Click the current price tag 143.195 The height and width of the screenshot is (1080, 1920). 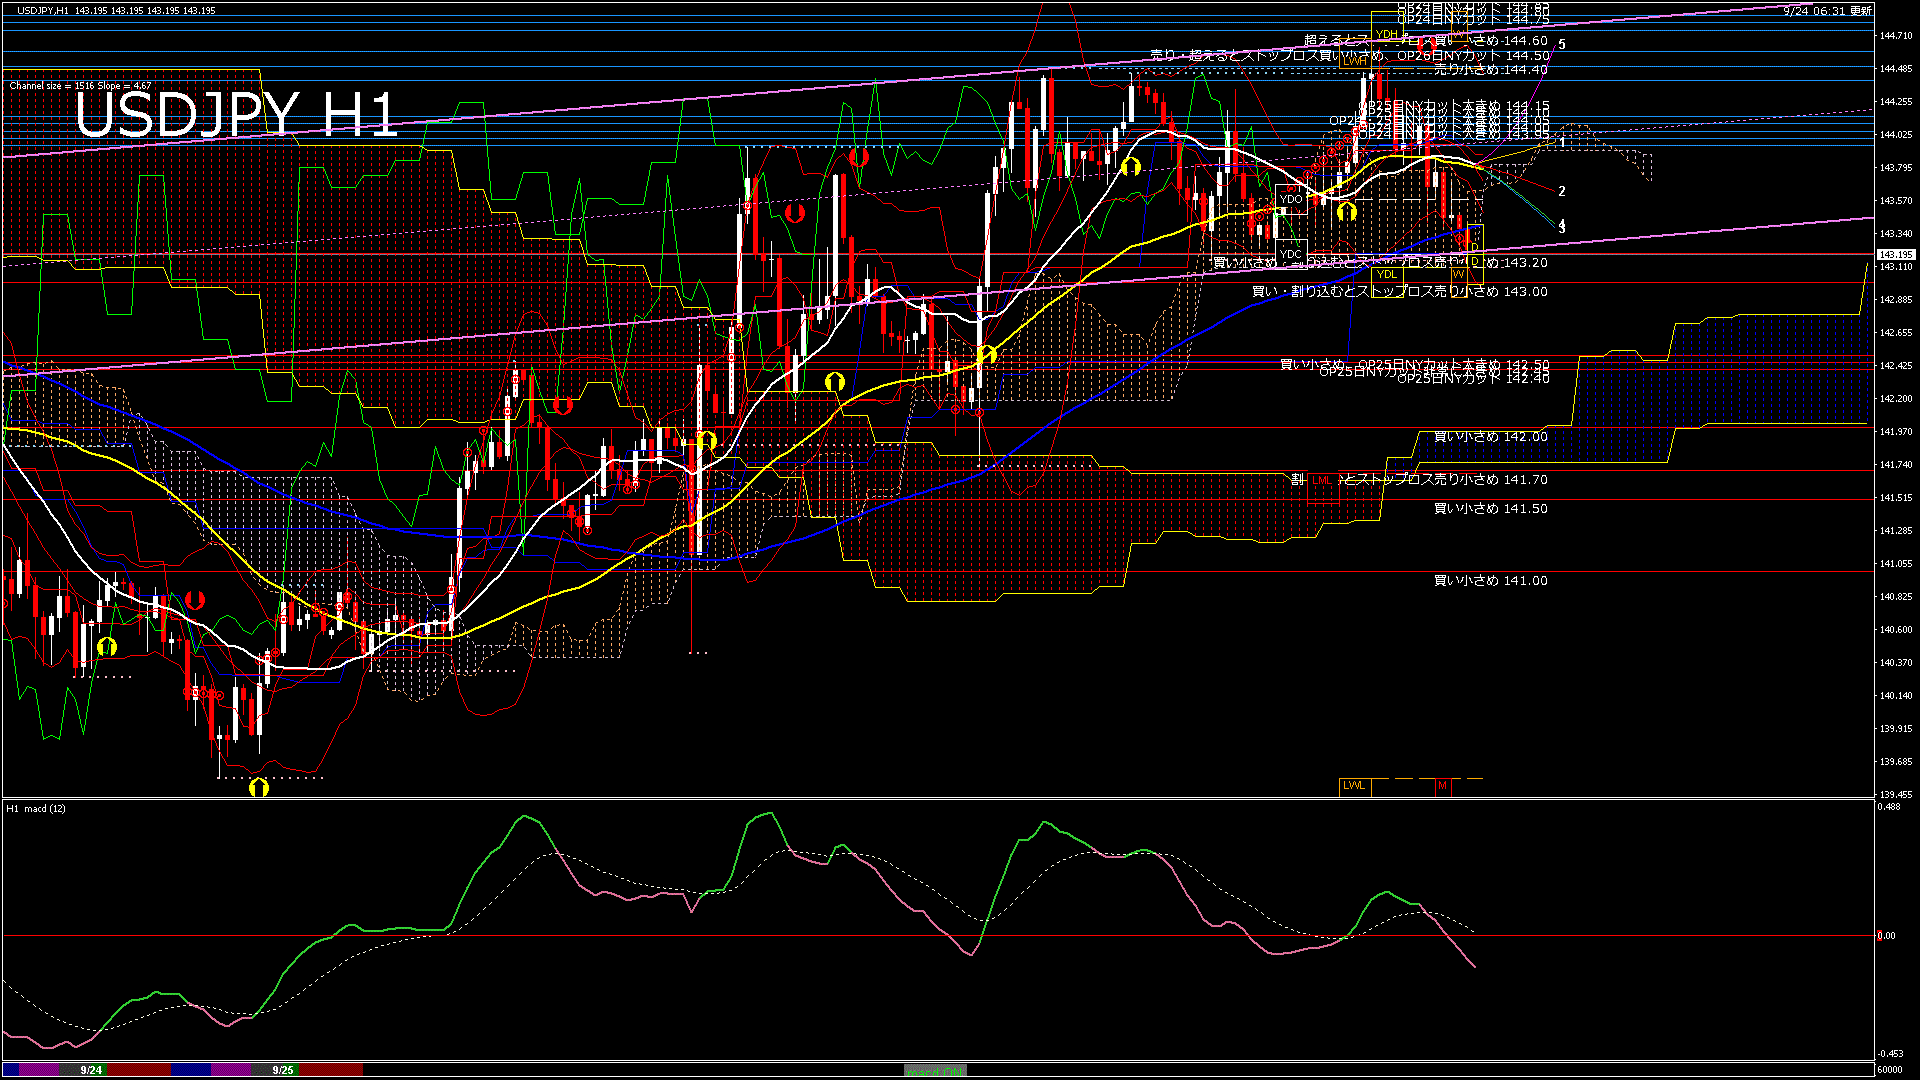coord(1894,255)
